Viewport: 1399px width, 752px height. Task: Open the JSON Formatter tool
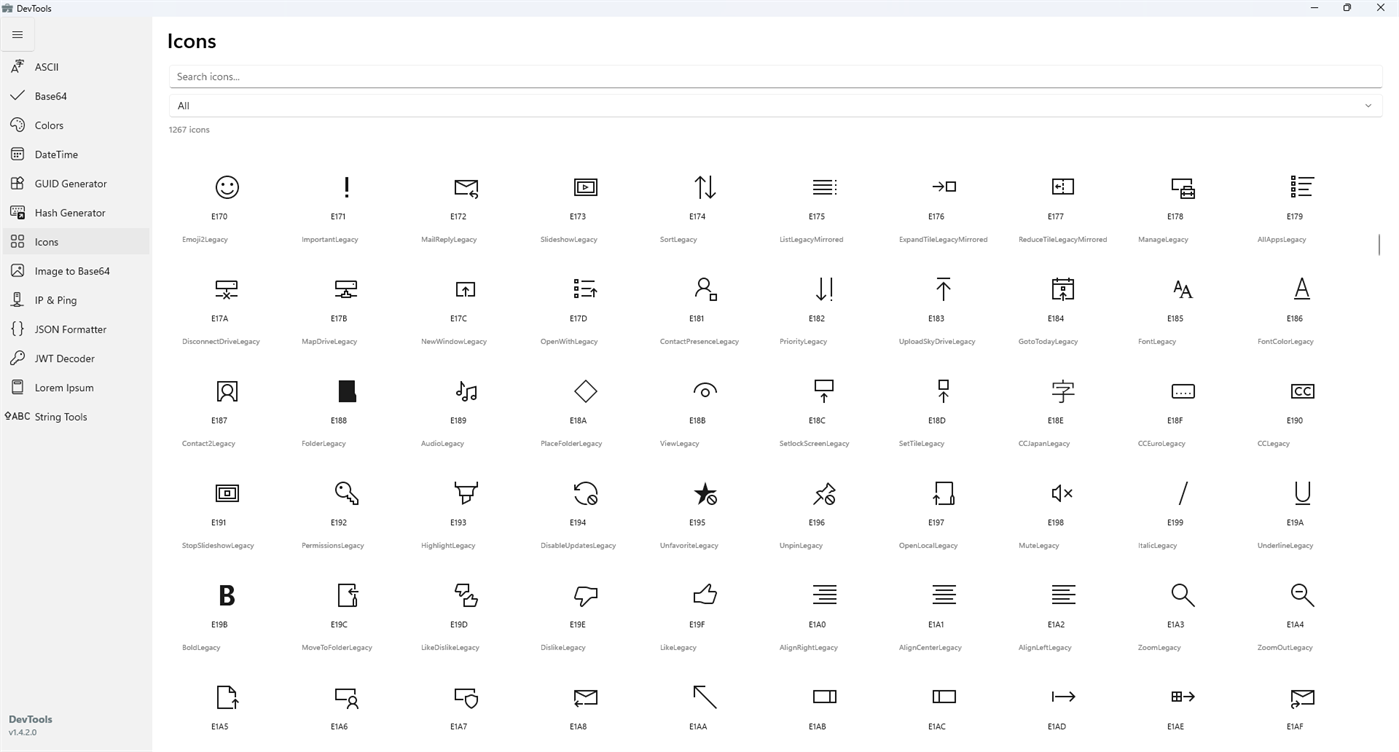coord(75,329)
